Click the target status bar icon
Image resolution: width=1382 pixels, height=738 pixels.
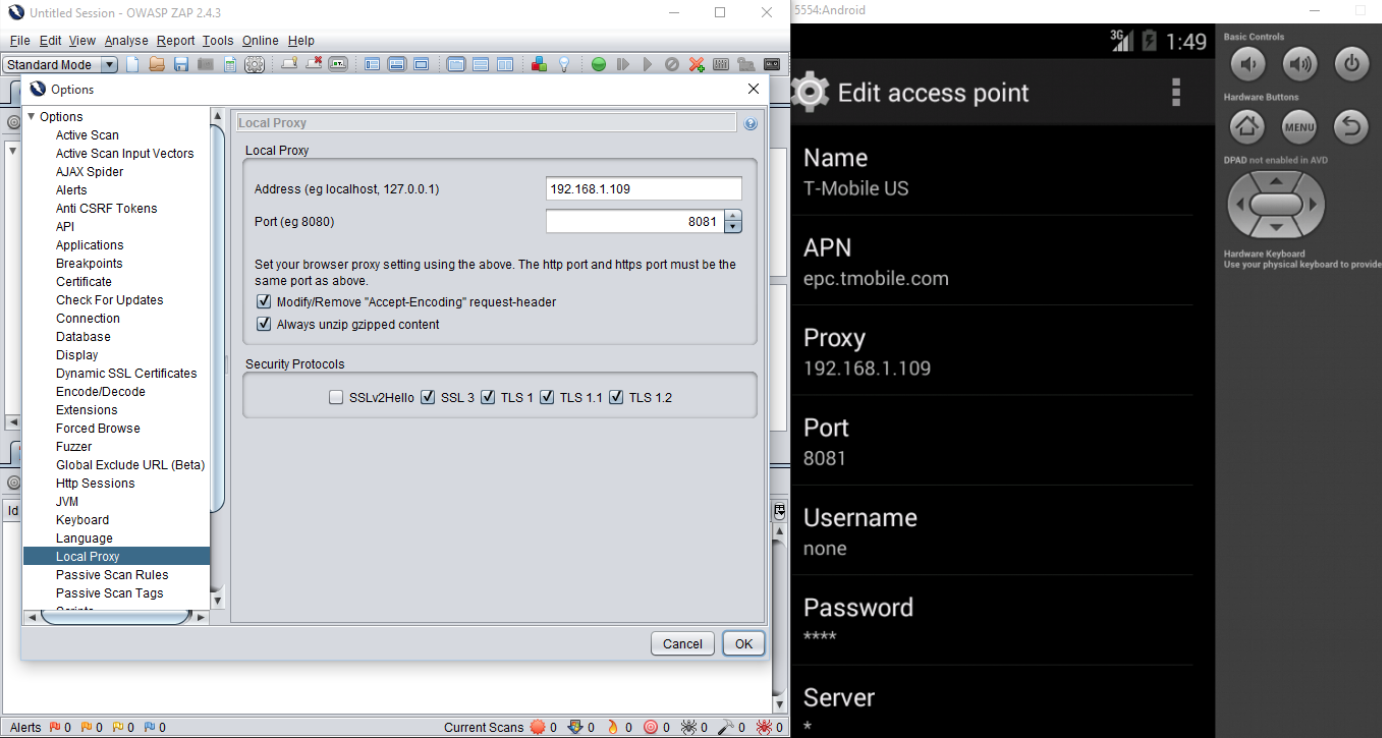pyautogui.click(x=651, y=727)
